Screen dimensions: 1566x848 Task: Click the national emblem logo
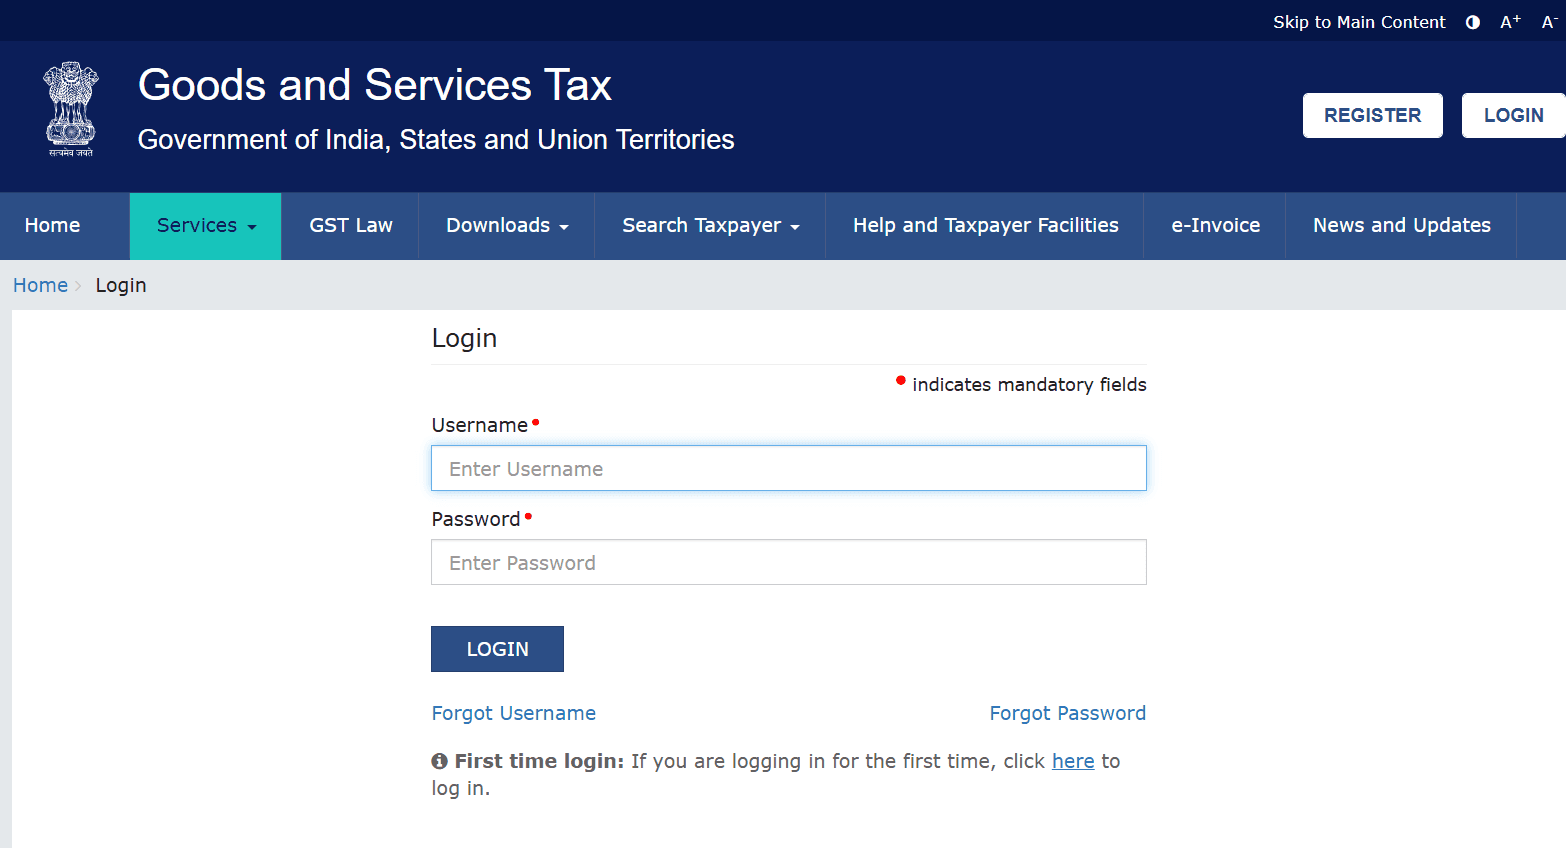(x=70, y=108)
